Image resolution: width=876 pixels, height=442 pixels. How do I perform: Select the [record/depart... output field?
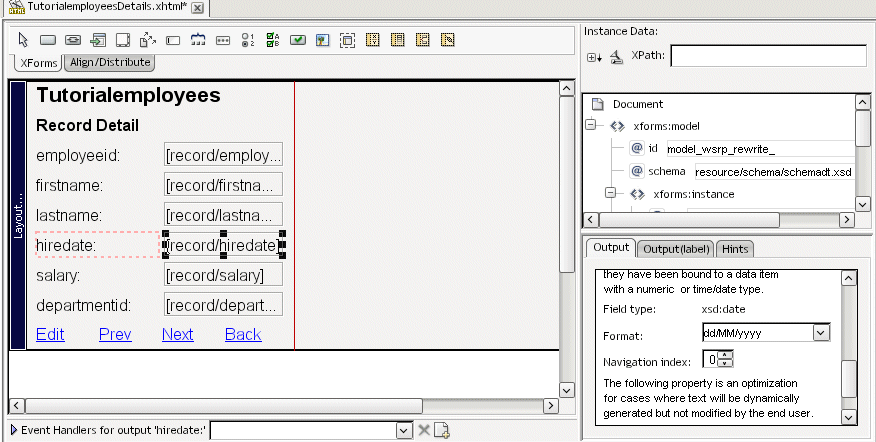point(223,305)
